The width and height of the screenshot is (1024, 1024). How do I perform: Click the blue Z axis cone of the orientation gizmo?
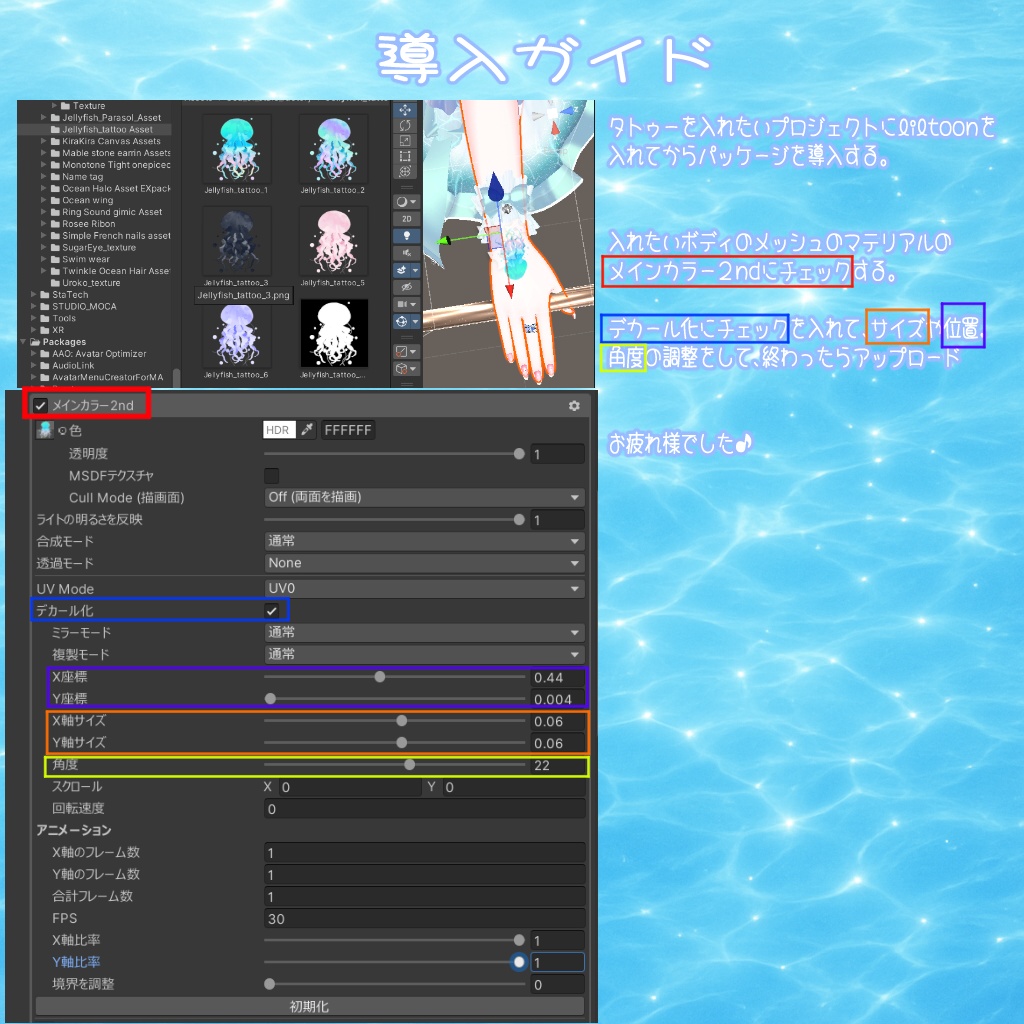pos(568,111)
